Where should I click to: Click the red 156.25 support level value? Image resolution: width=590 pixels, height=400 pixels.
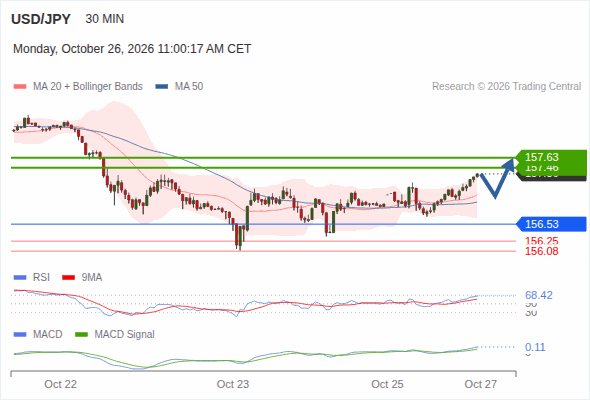pos(542,241)
